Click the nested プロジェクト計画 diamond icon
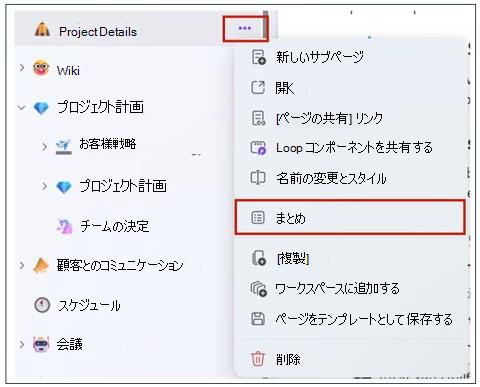The image size is (480, 387). (x=64, y=187)
